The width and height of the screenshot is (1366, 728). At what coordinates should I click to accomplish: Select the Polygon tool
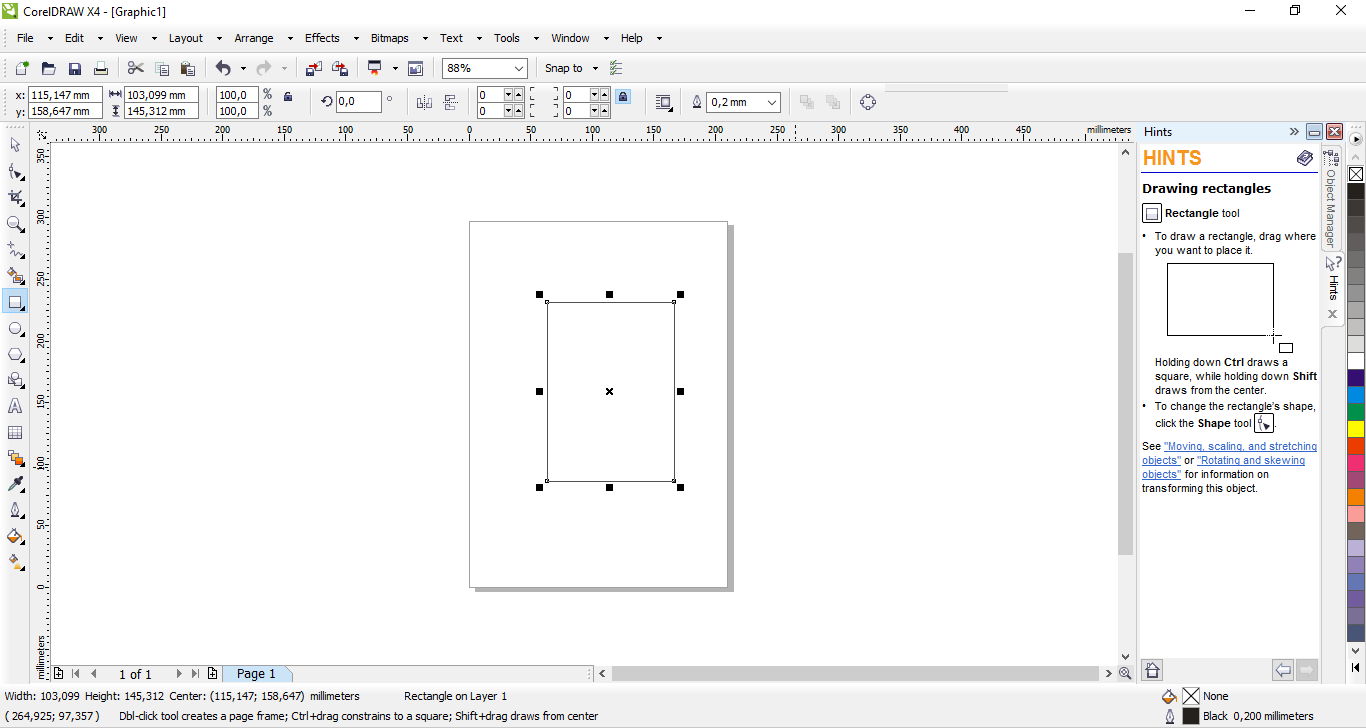(15, 355)
